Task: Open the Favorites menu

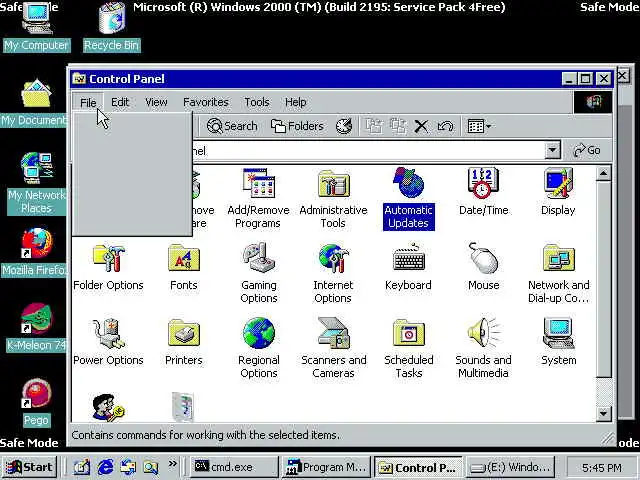Action: [206, 102]
